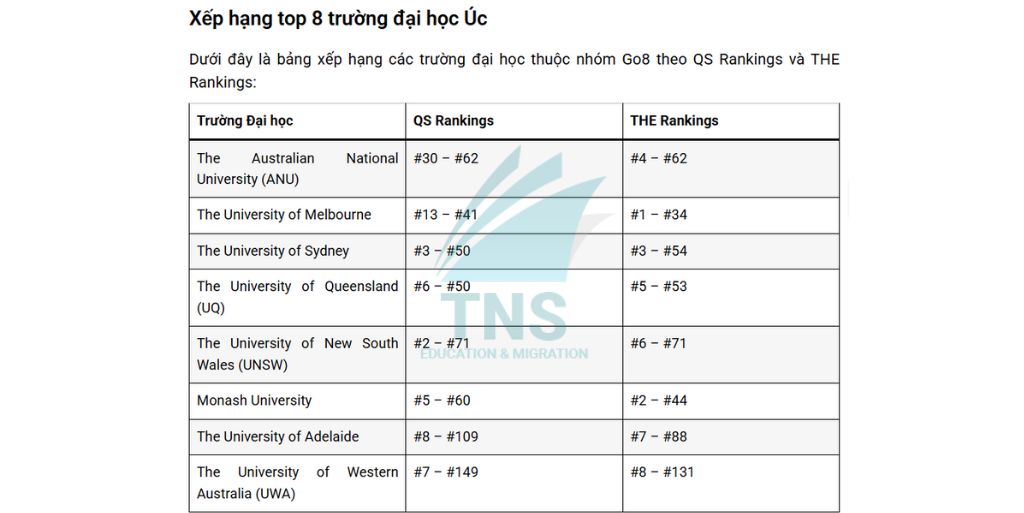Click the THE ranking "#1 – #34" cell

click(659, 215)
